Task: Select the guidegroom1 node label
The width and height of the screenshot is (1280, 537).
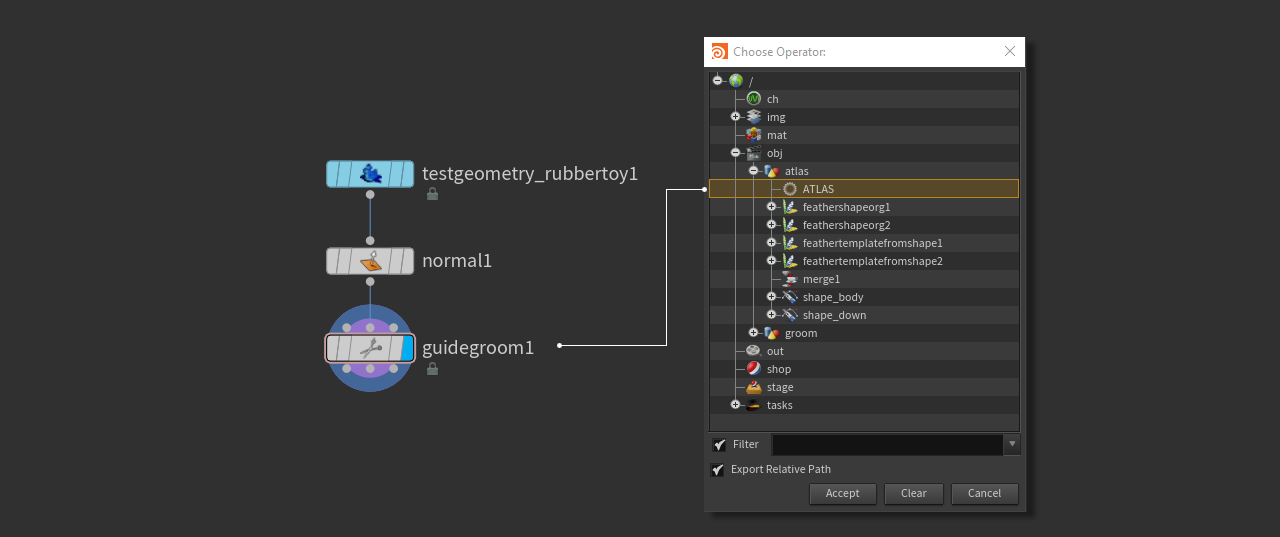Action: [x=478, y=348]
